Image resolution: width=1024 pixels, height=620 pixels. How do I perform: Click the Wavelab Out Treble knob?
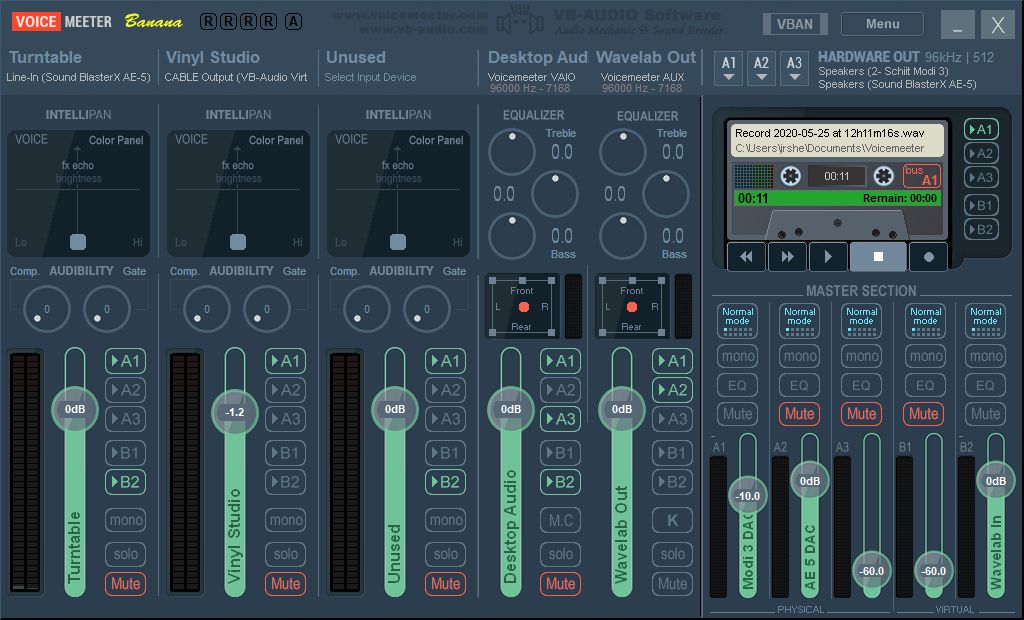tap(623, 152)
